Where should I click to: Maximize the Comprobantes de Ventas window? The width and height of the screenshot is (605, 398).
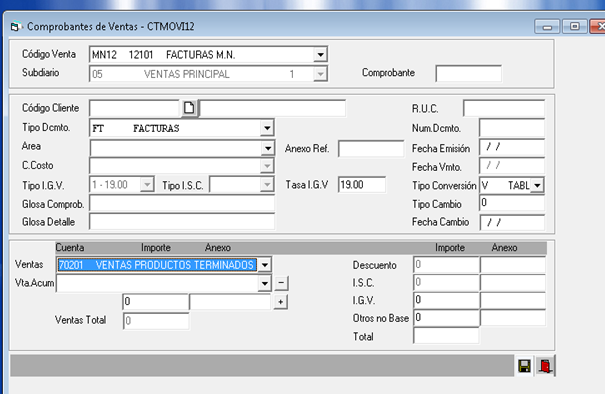pyautogui.click(x=575, y=27)
